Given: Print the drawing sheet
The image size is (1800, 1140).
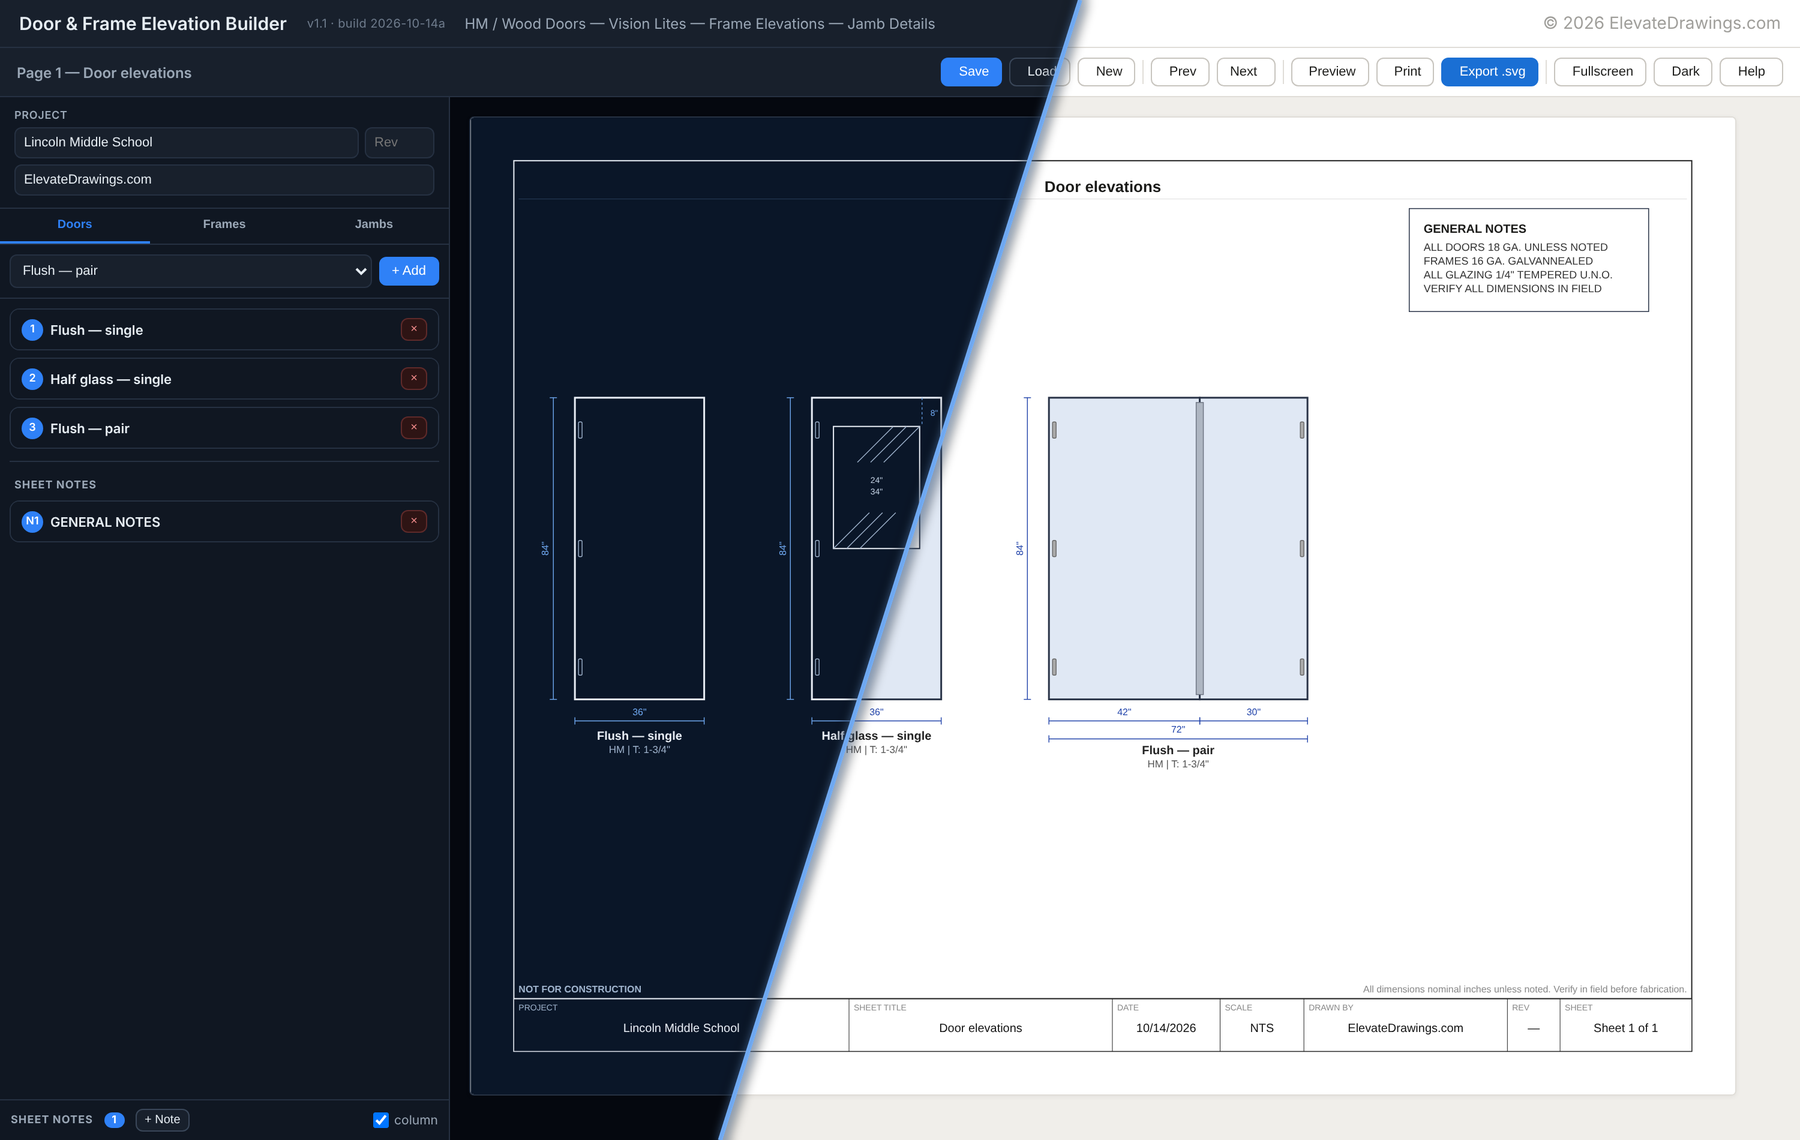Looking at the screenshot, I should 1406,72.
